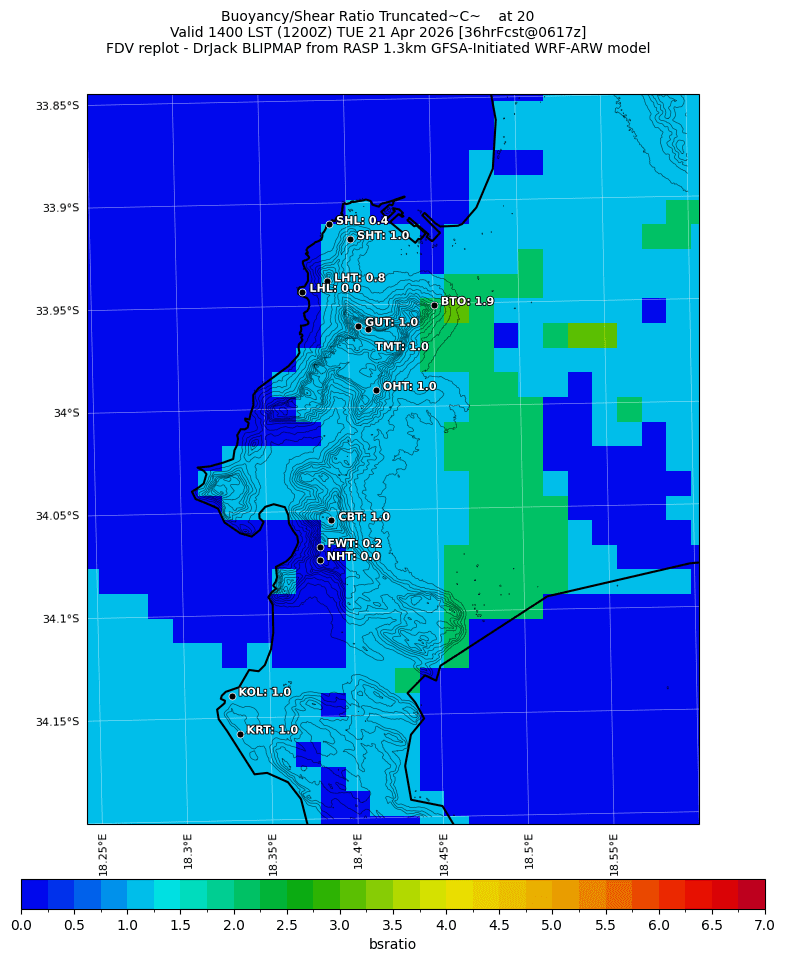
Task: Click the 'TMT: 1.0' map label
Action: 401,347
